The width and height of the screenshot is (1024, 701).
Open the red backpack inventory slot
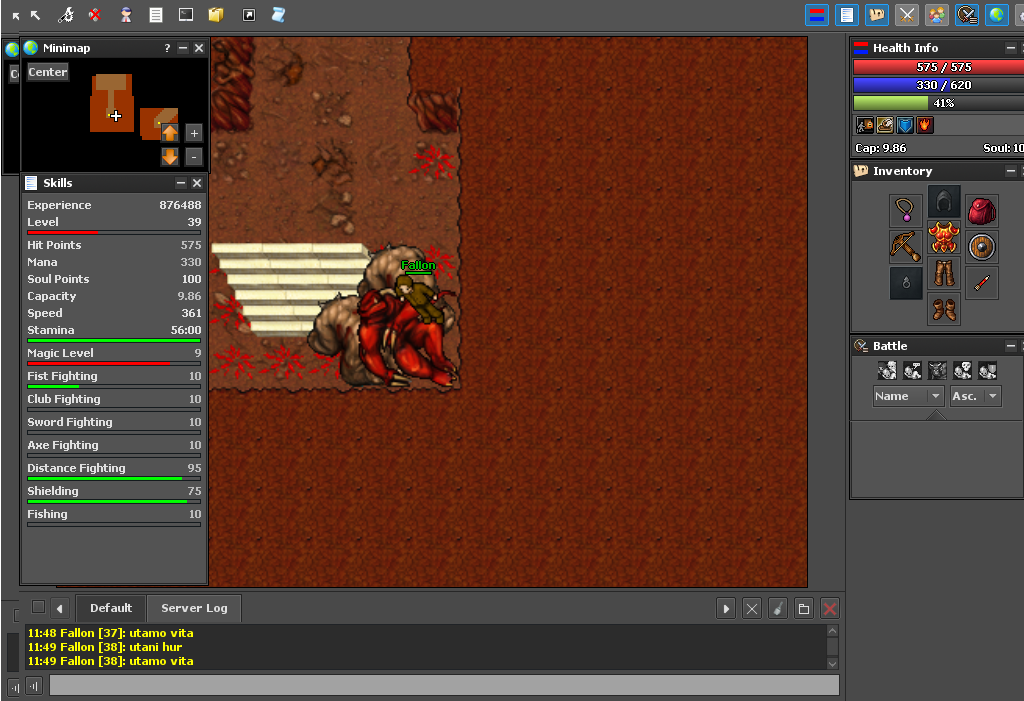pos(982,210)
